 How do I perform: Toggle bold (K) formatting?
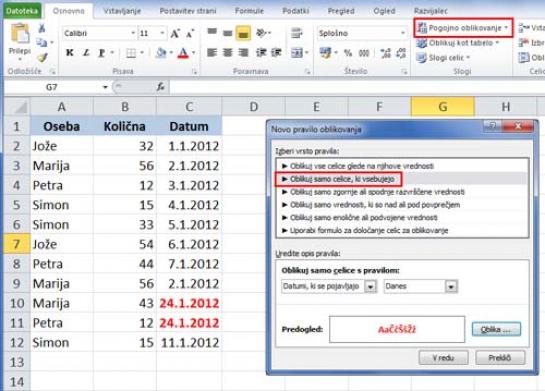(x=70, y=53)
